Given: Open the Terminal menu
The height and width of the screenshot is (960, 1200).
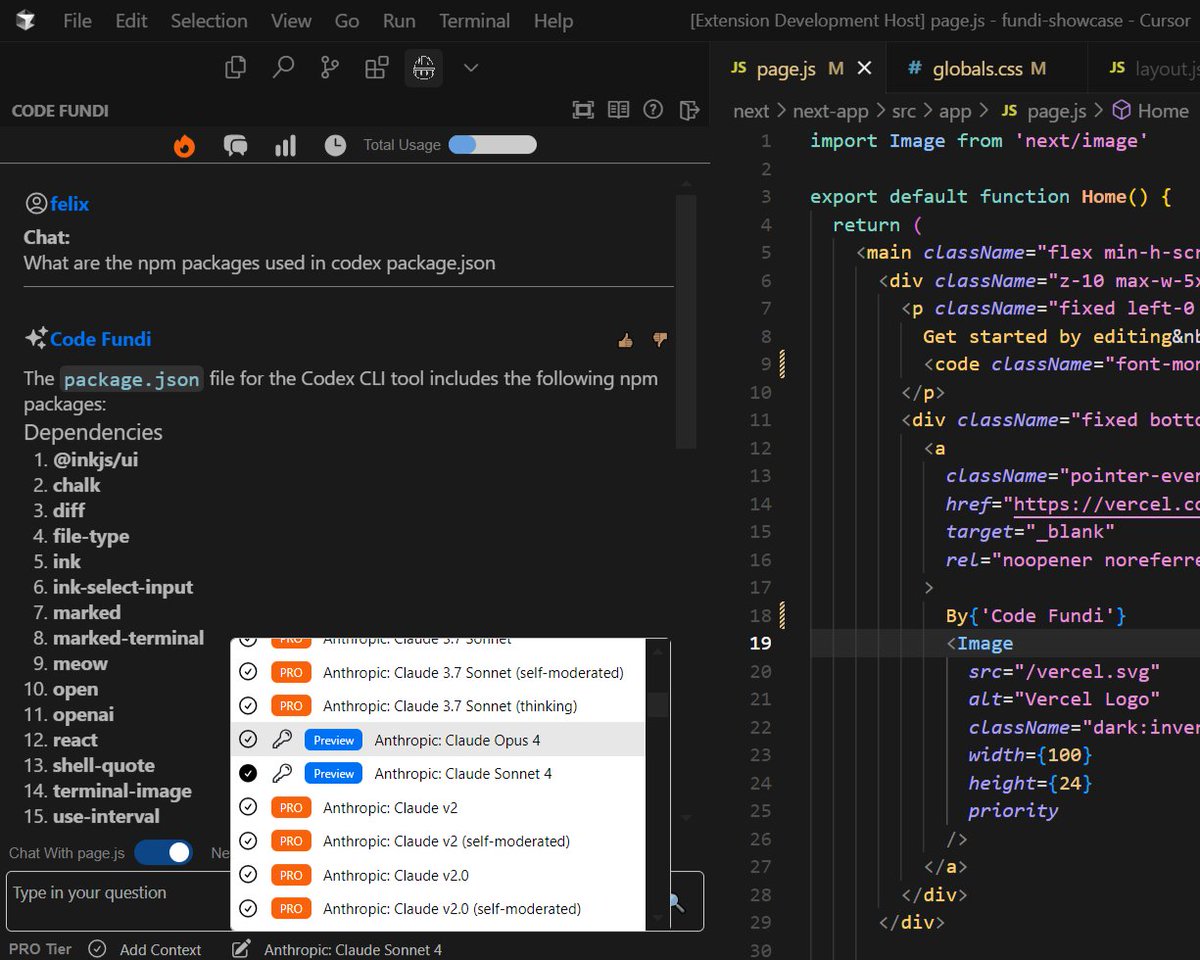Looking at the screenshot, I should click(x=473, y=20).
